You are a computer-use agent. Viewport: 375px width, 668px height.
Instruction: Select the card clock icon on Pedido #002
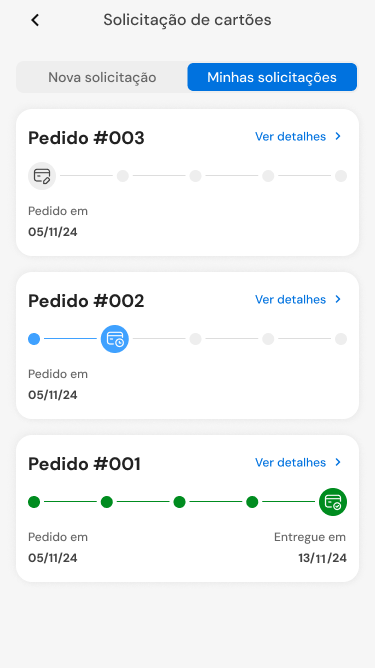click(x=115, y=339)
